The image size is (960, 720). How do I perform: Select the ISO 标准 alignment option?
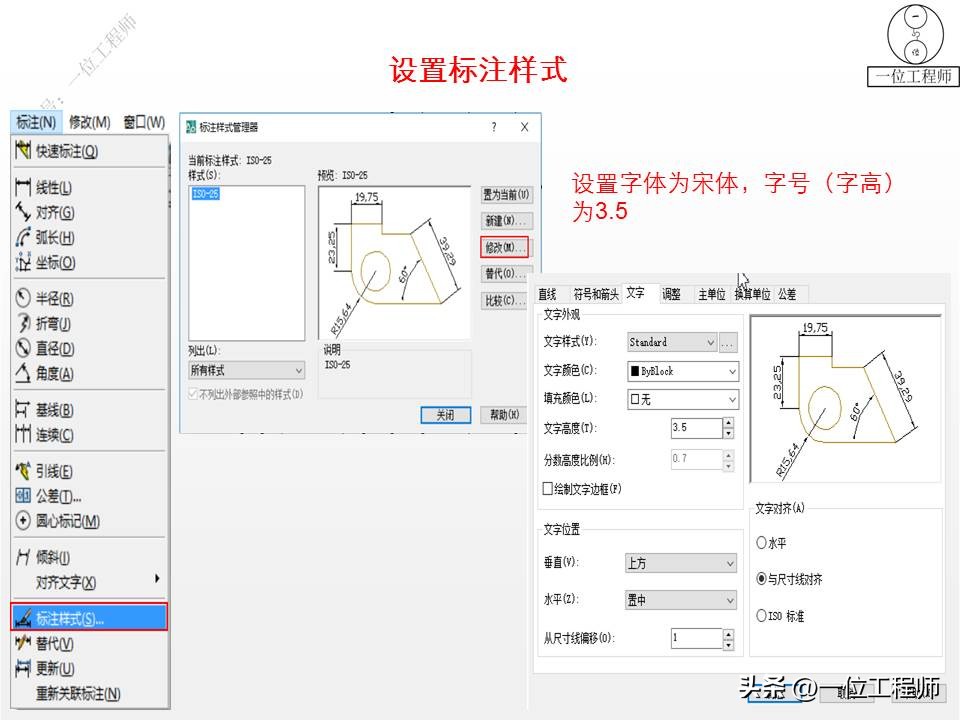pyautogui.click(x=762, y=617)
